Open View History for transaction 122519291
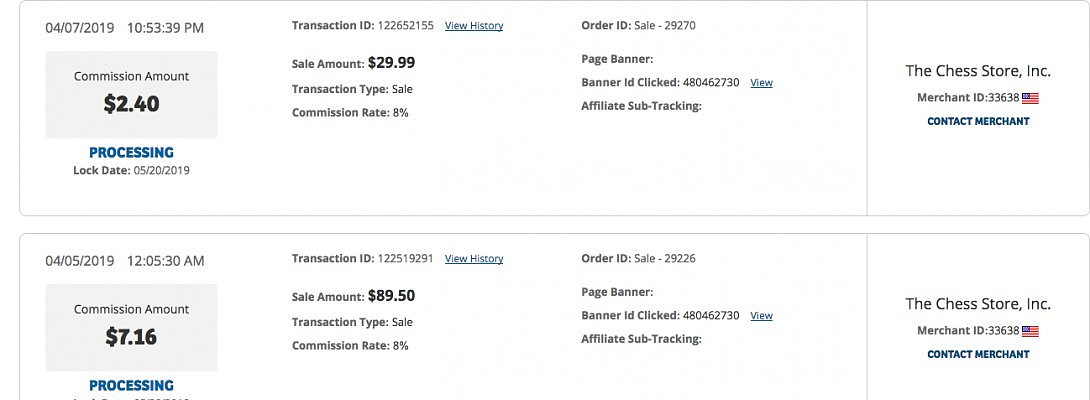The width and height of the screenshot is (1090, 400). [x=474, y=259]
